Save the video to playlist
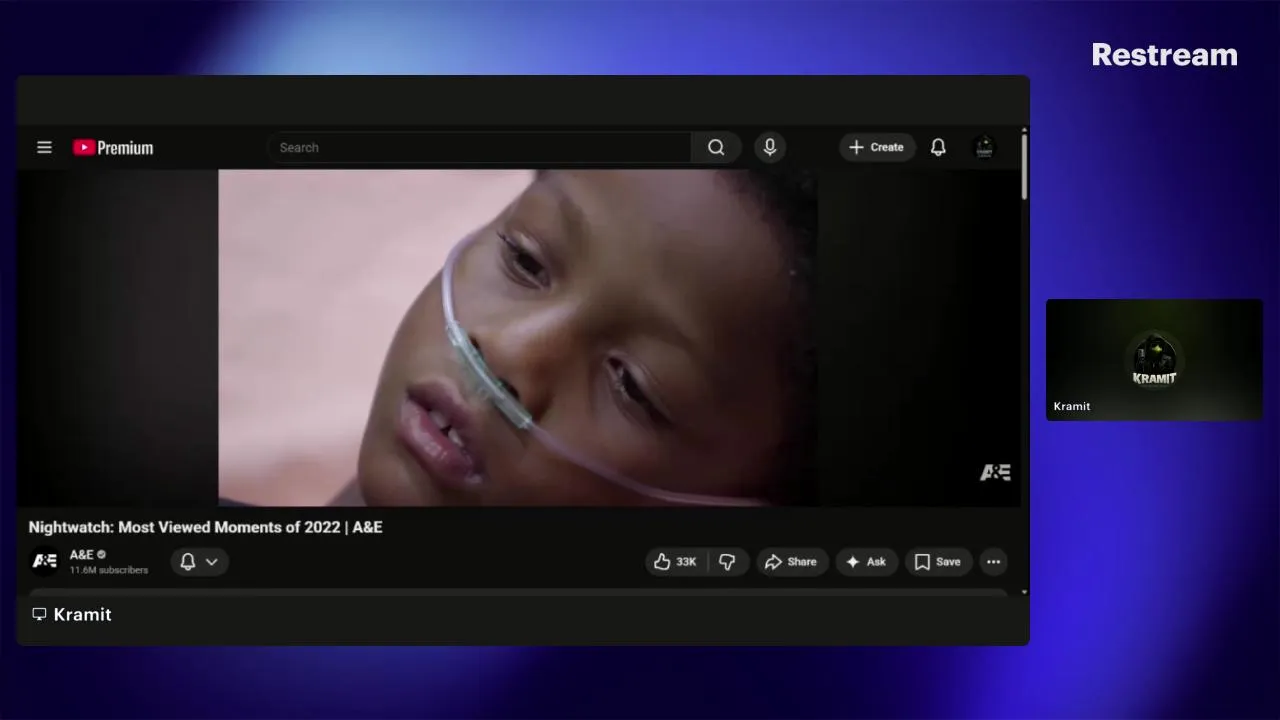The image size is (1280, 720). pyautogui.click(x=938, y=562)
